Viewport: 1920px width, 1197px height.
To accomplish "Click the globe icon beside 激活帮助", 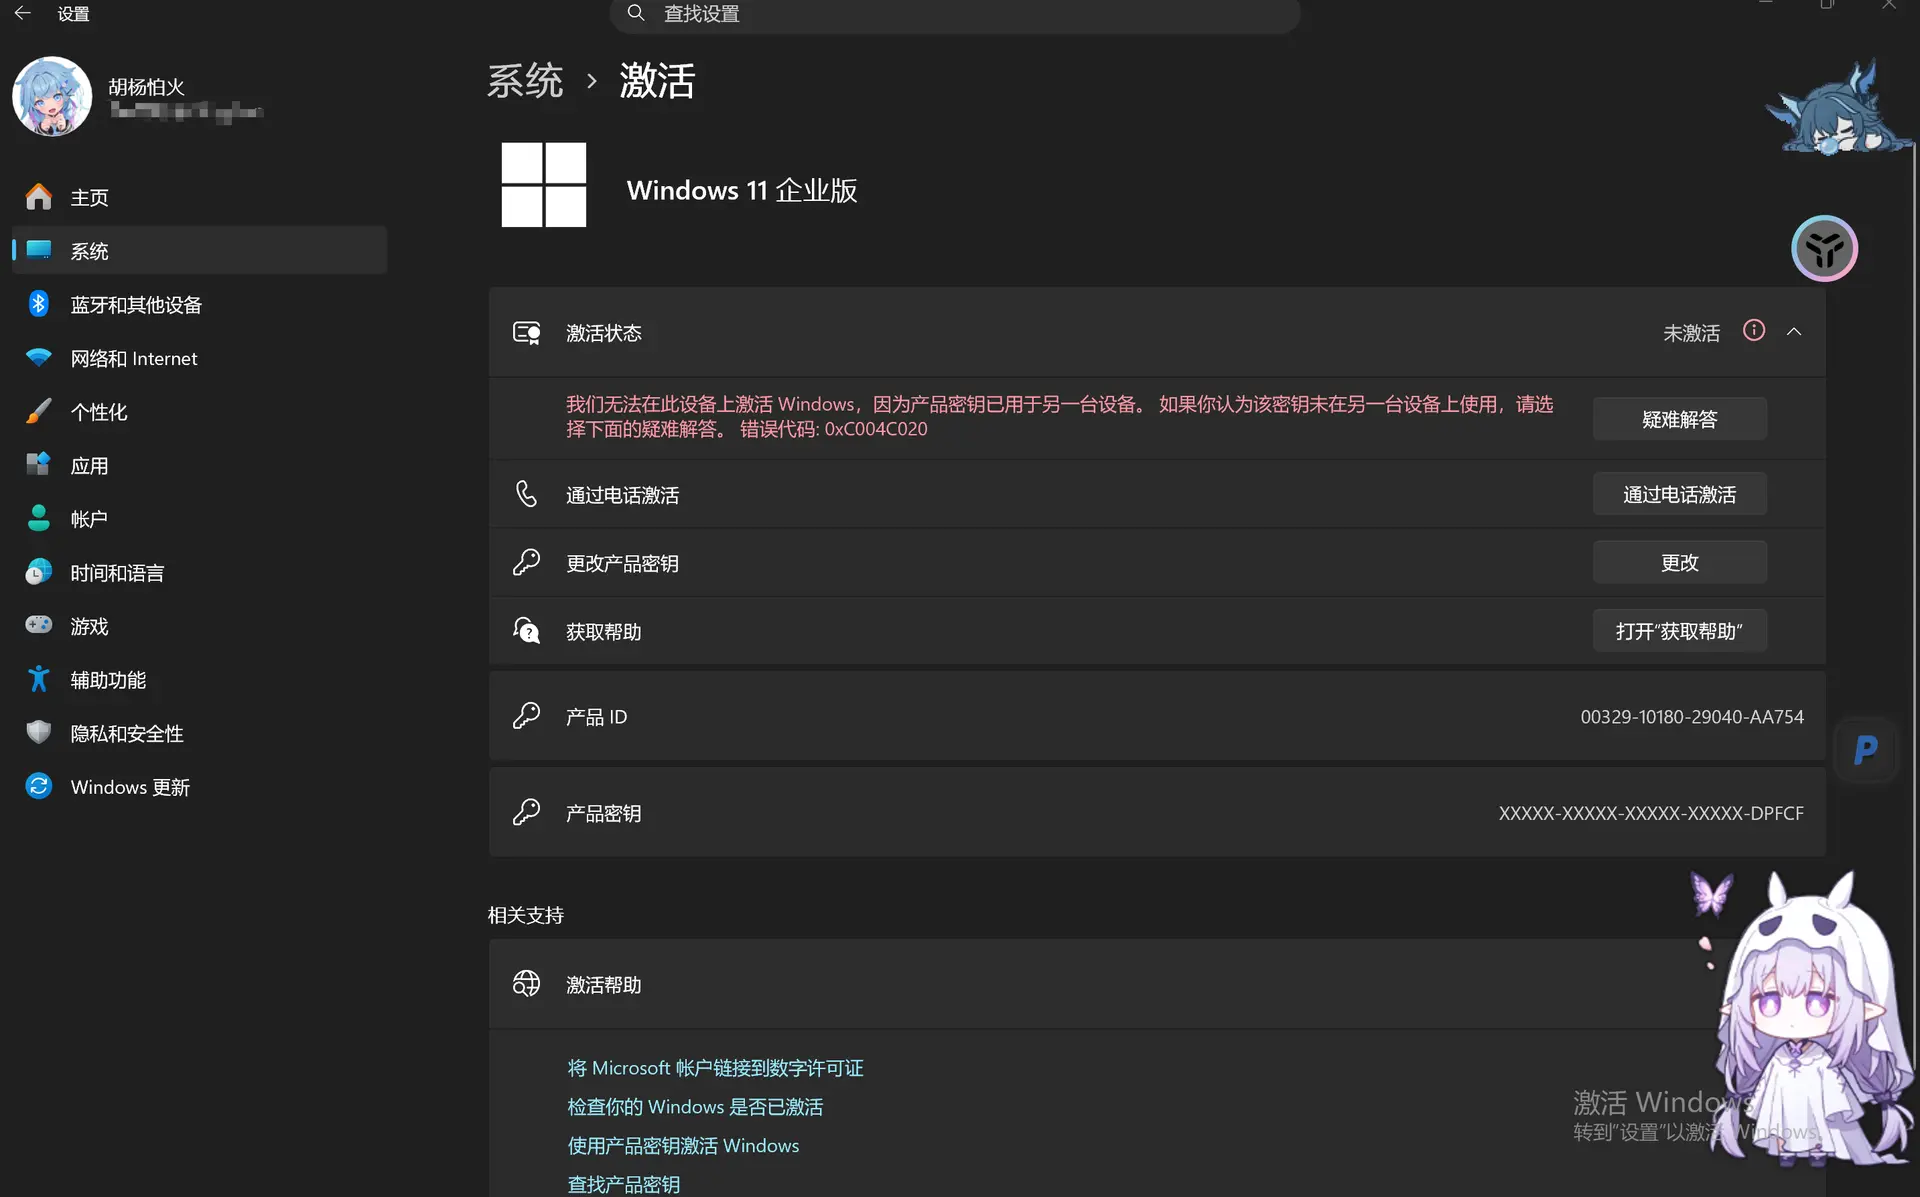I will pyautogui.click(x=527, y=984).
